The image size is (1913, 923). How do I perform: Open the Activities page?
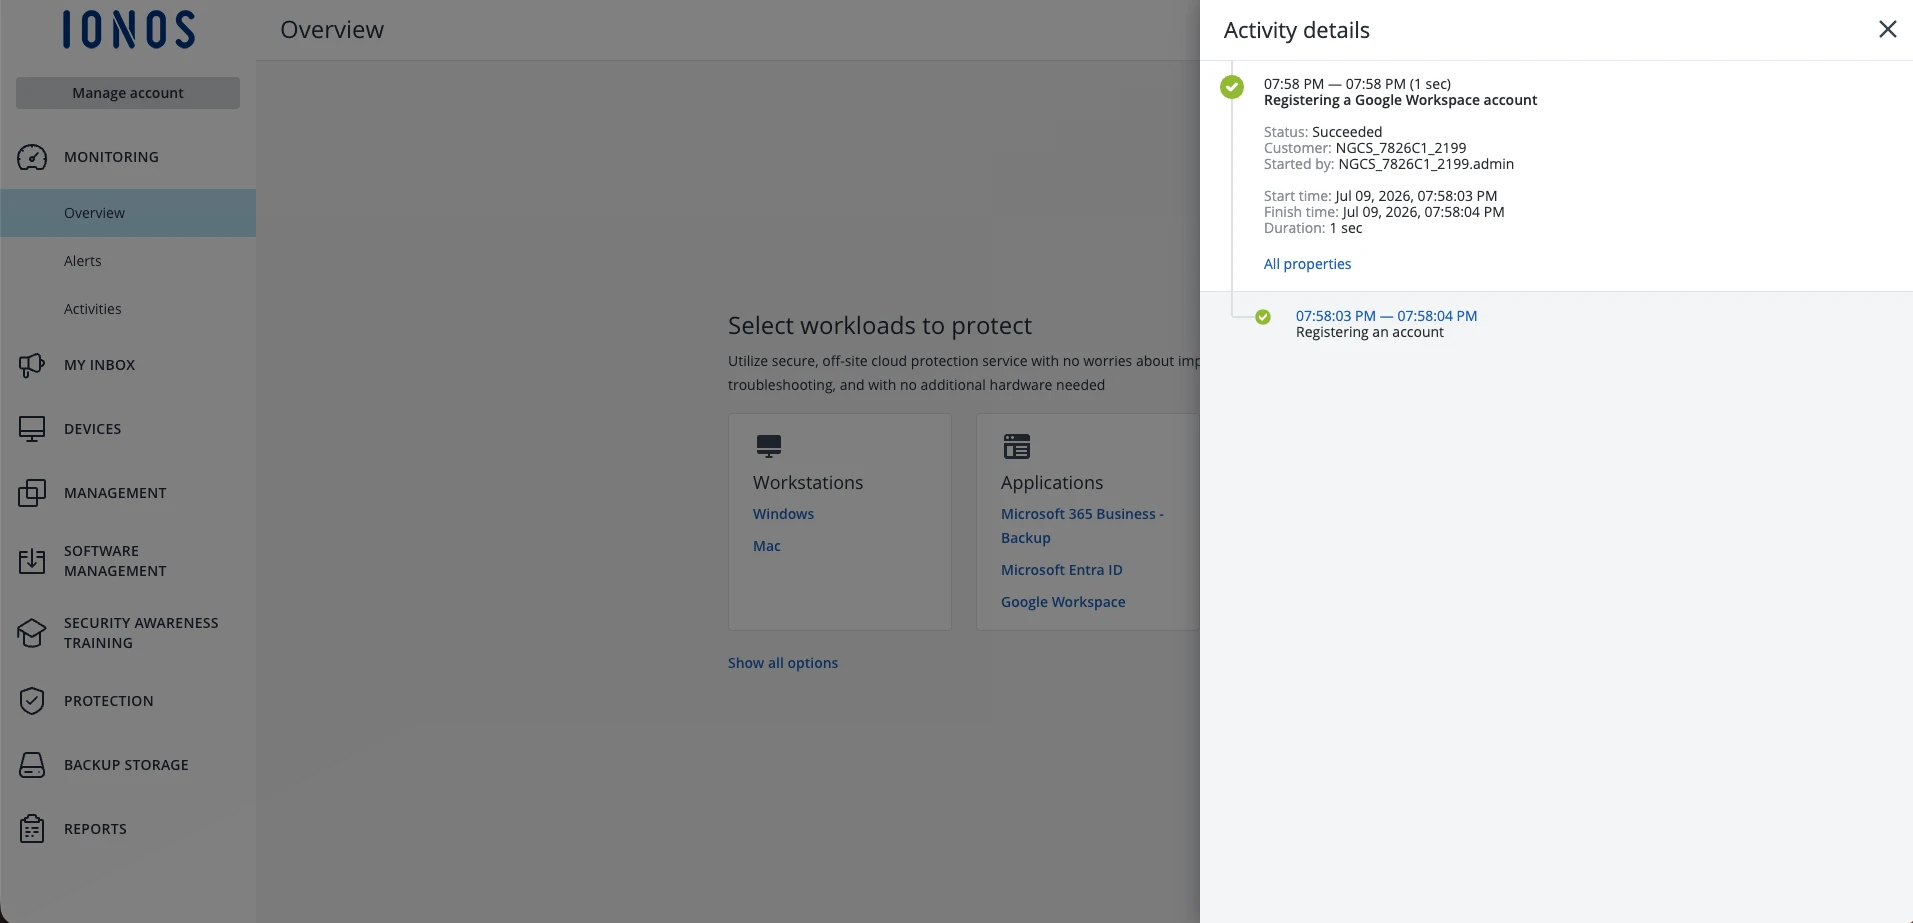[128, 309]
